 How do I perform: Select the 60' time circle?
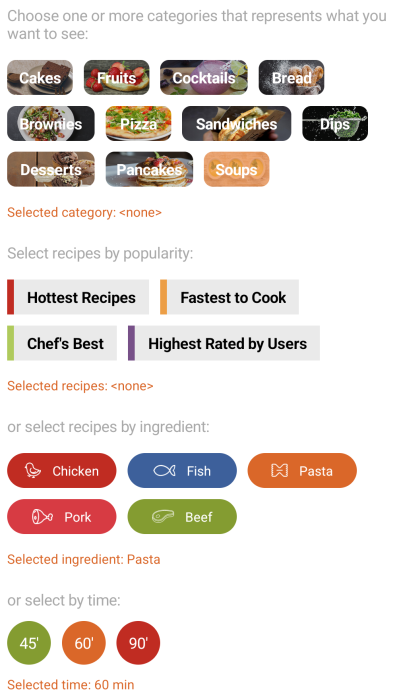click(x=84, y=643)
